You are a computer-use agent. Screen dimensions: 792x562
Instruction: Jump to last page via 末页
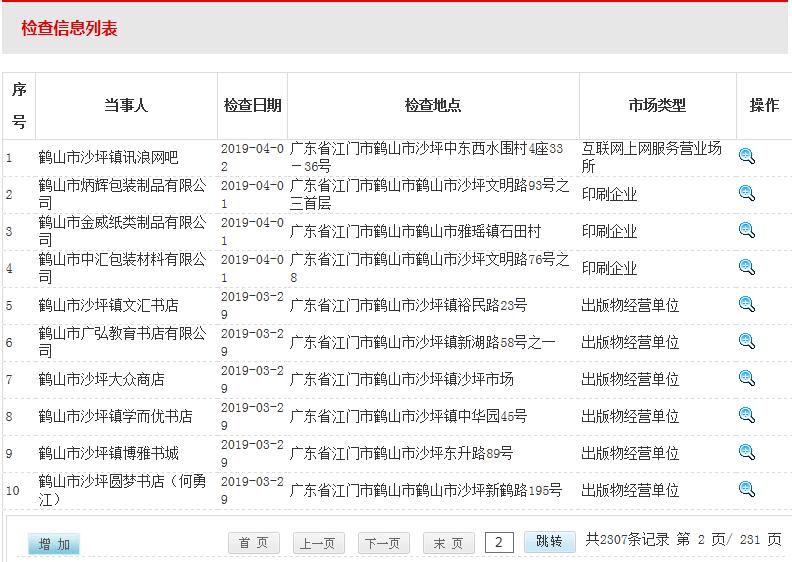[448, 543]
